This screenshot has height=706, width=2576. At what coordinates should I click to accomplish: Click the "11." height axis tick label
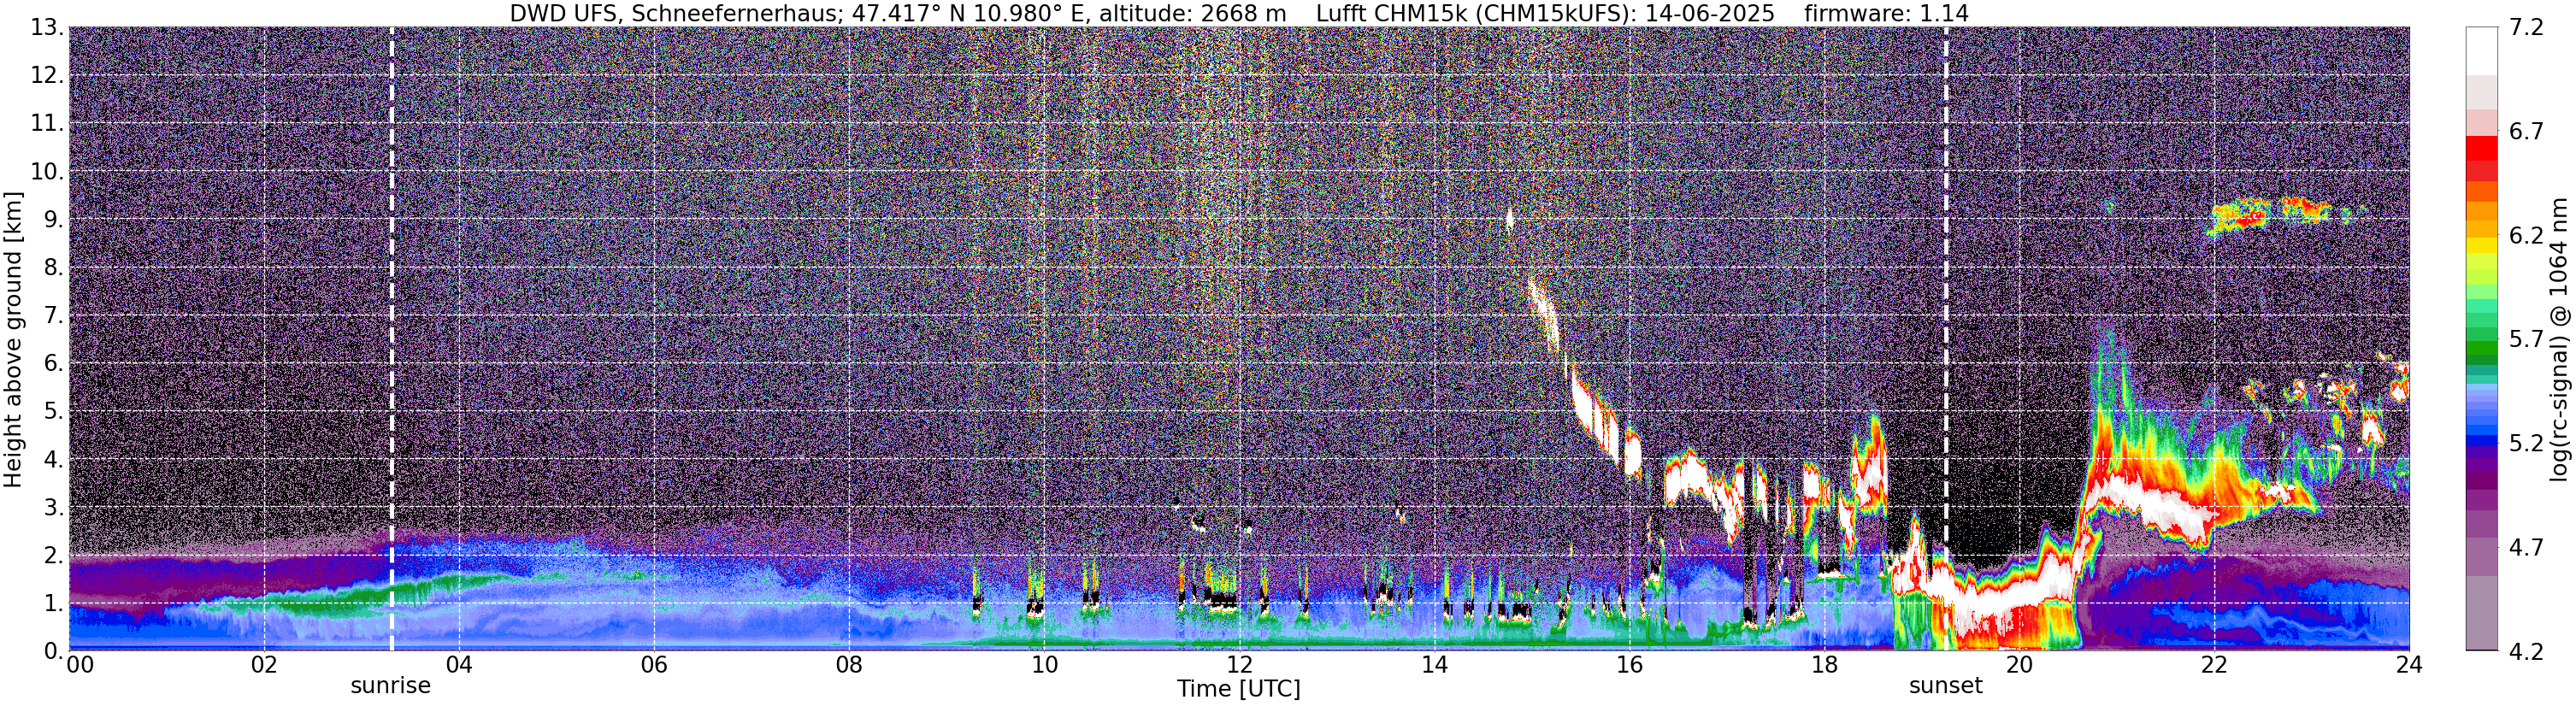tap(46, 124)
